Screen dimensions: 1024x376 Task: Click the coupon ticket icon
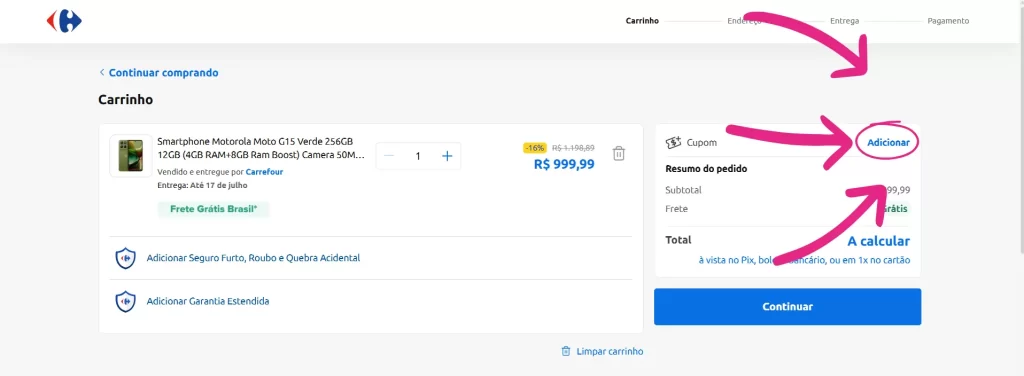pos(673,142)
